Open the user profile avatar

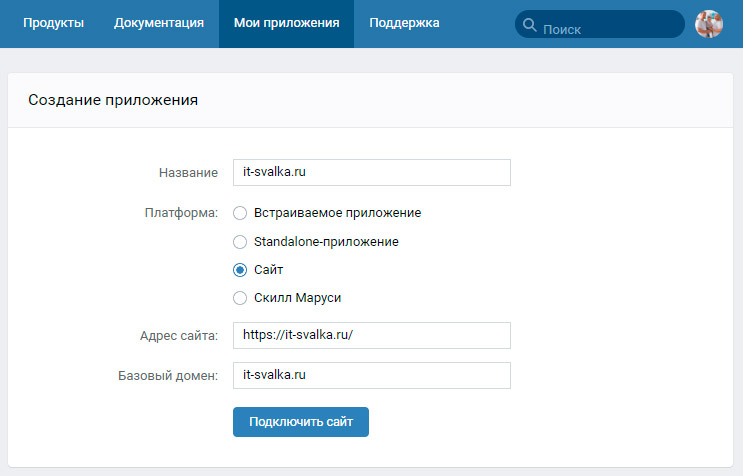pyautogui.click(x=708, y=24)
